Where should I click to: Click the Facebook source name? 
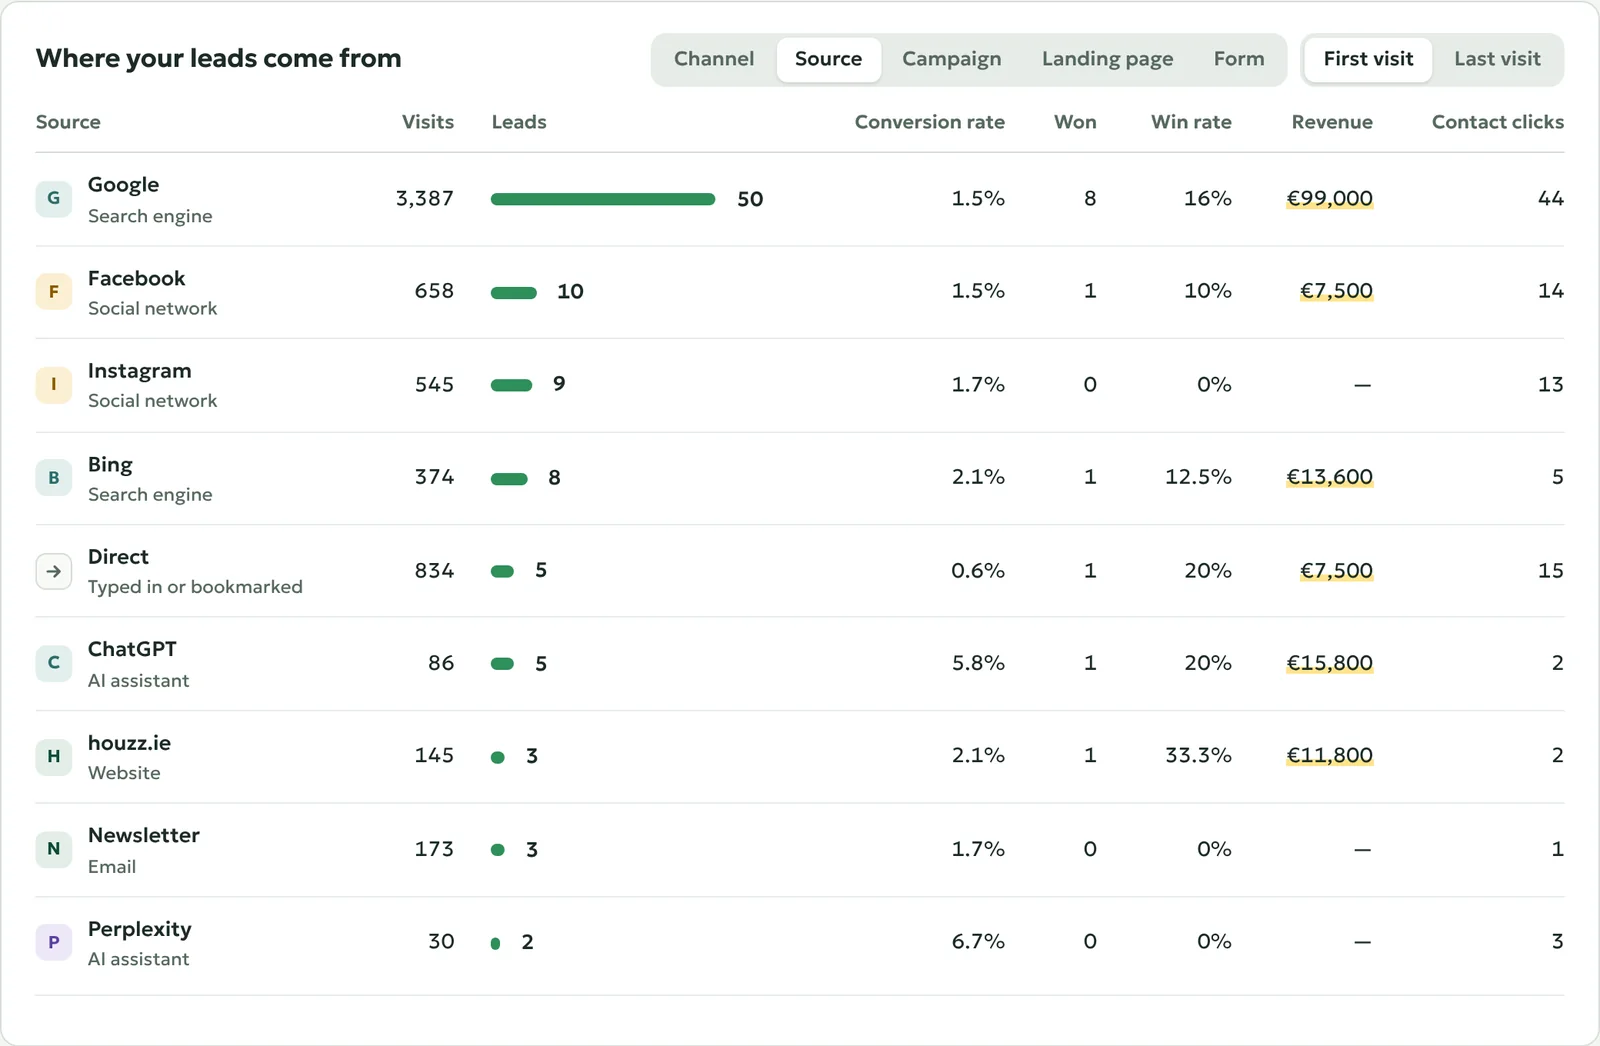coord(137,278)
